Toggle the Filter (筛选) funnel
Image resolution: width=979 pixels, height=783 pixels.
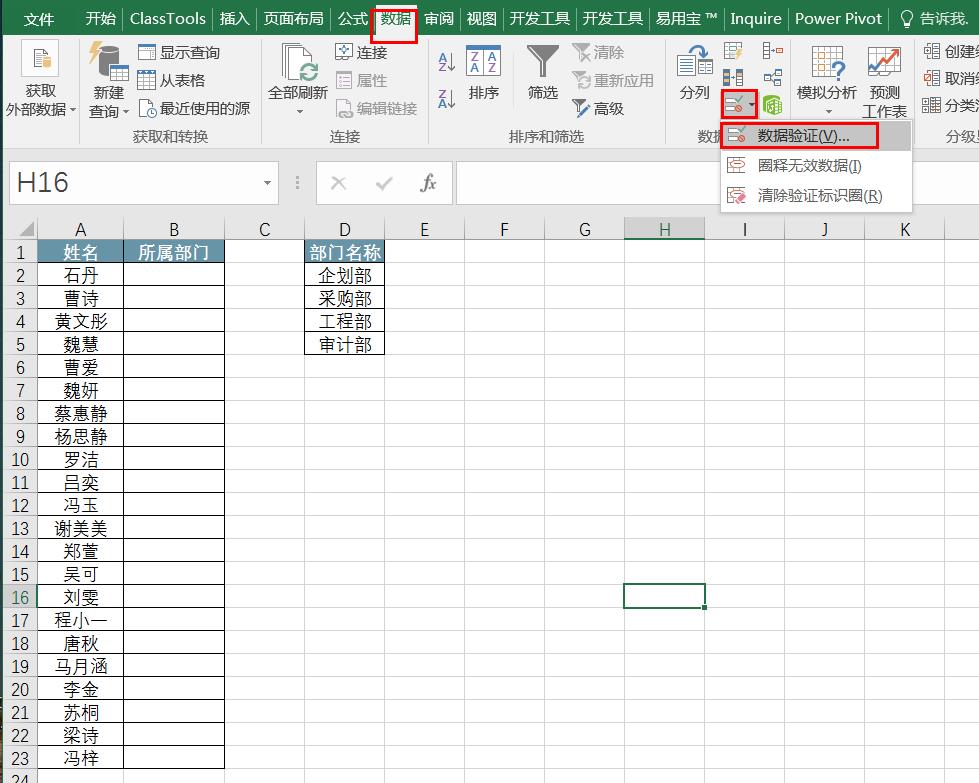543,72
